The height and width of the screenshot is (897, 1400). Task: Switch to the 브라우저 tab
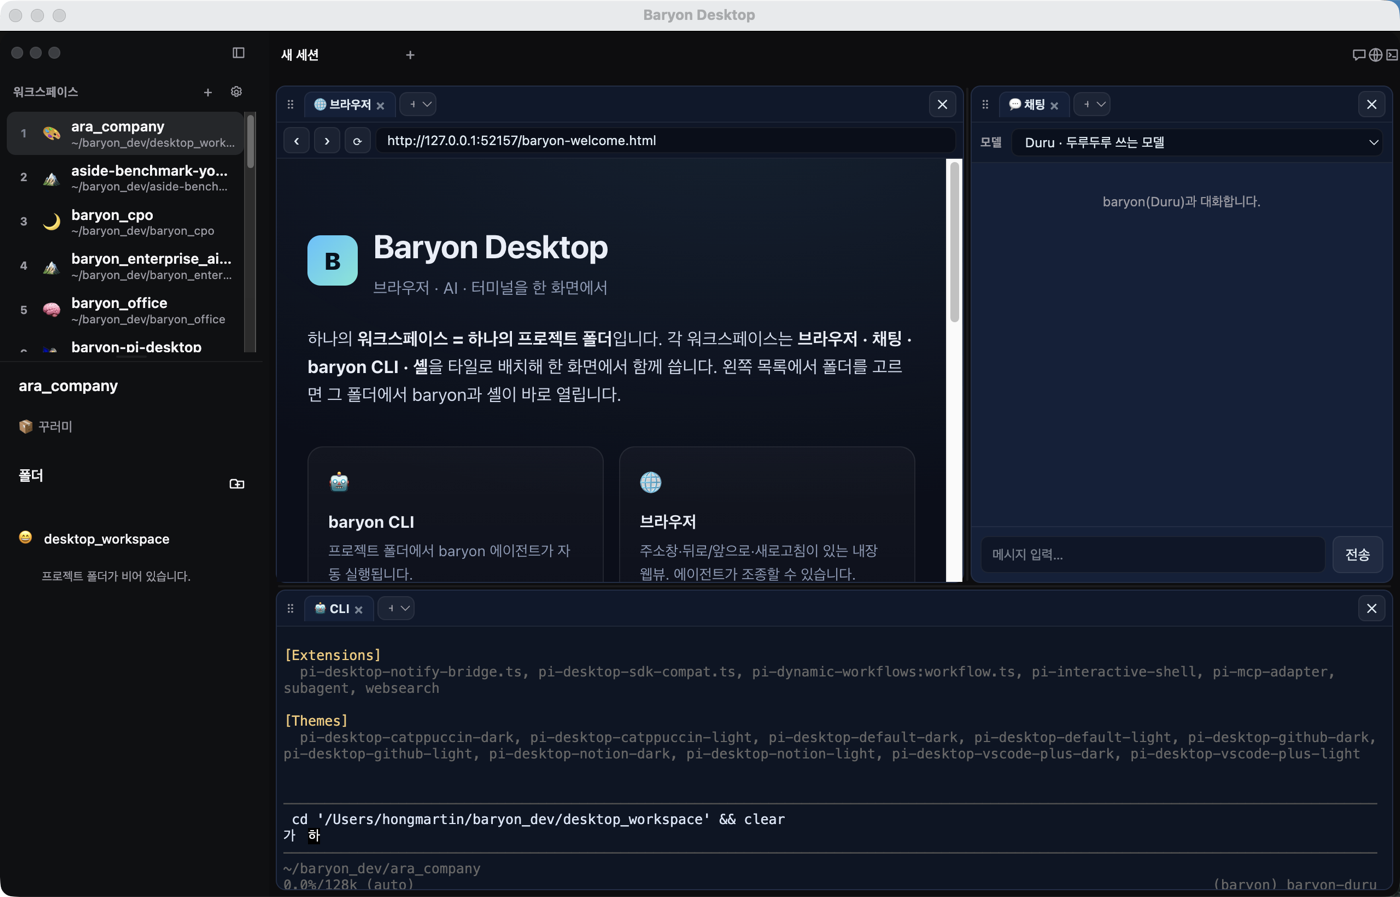coord(350,104)
